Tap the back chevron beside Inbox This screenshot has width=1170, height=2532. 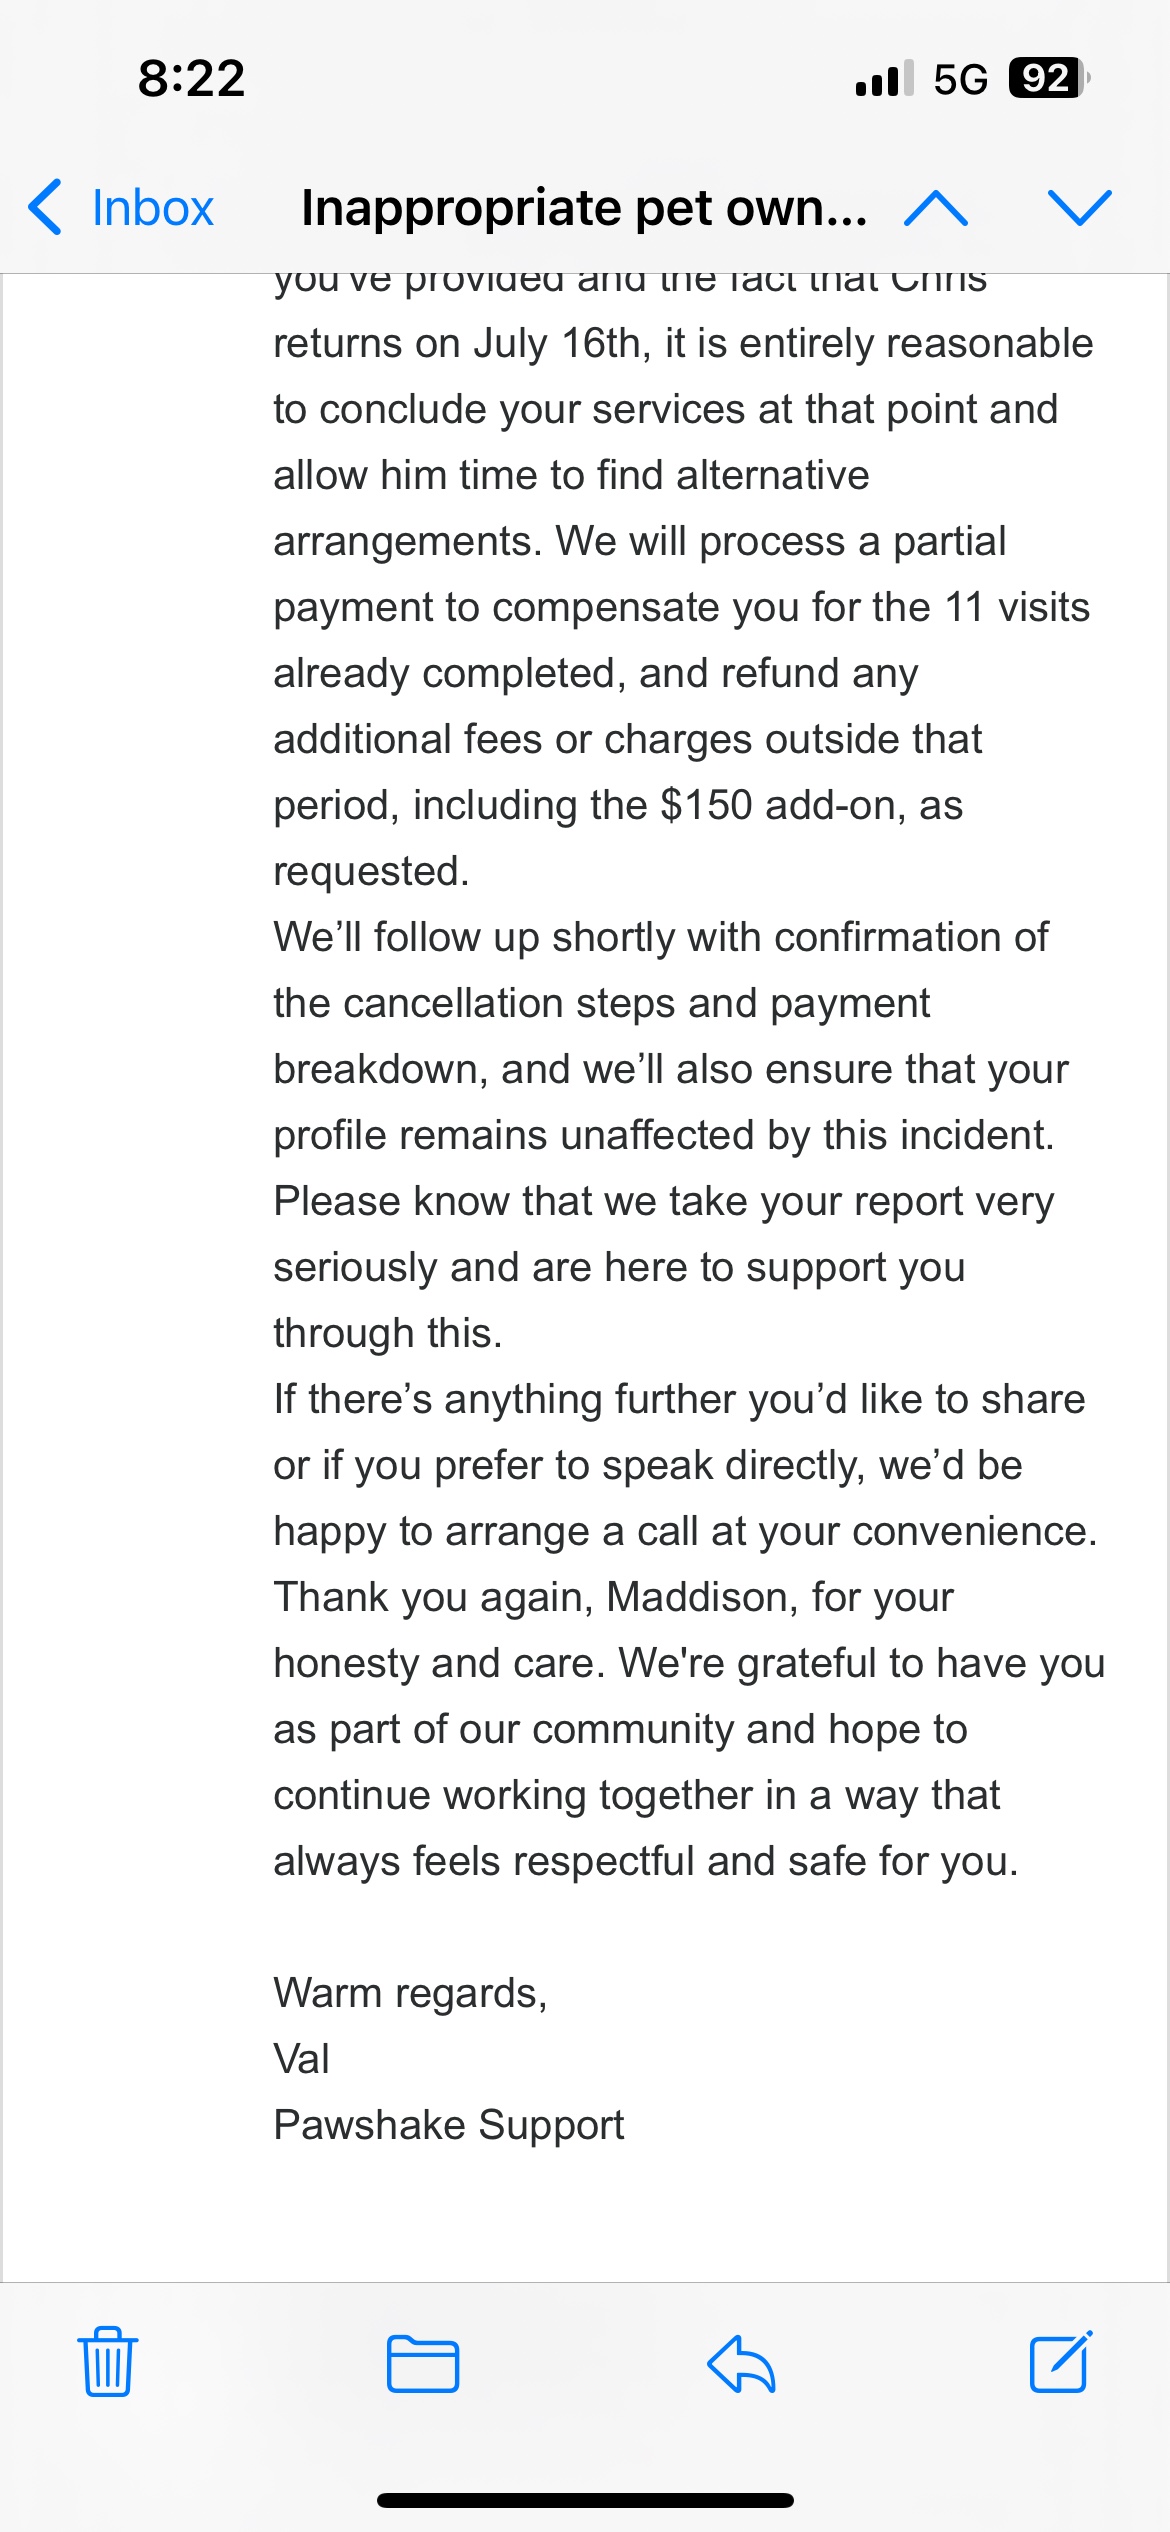[x=46, y=208]
